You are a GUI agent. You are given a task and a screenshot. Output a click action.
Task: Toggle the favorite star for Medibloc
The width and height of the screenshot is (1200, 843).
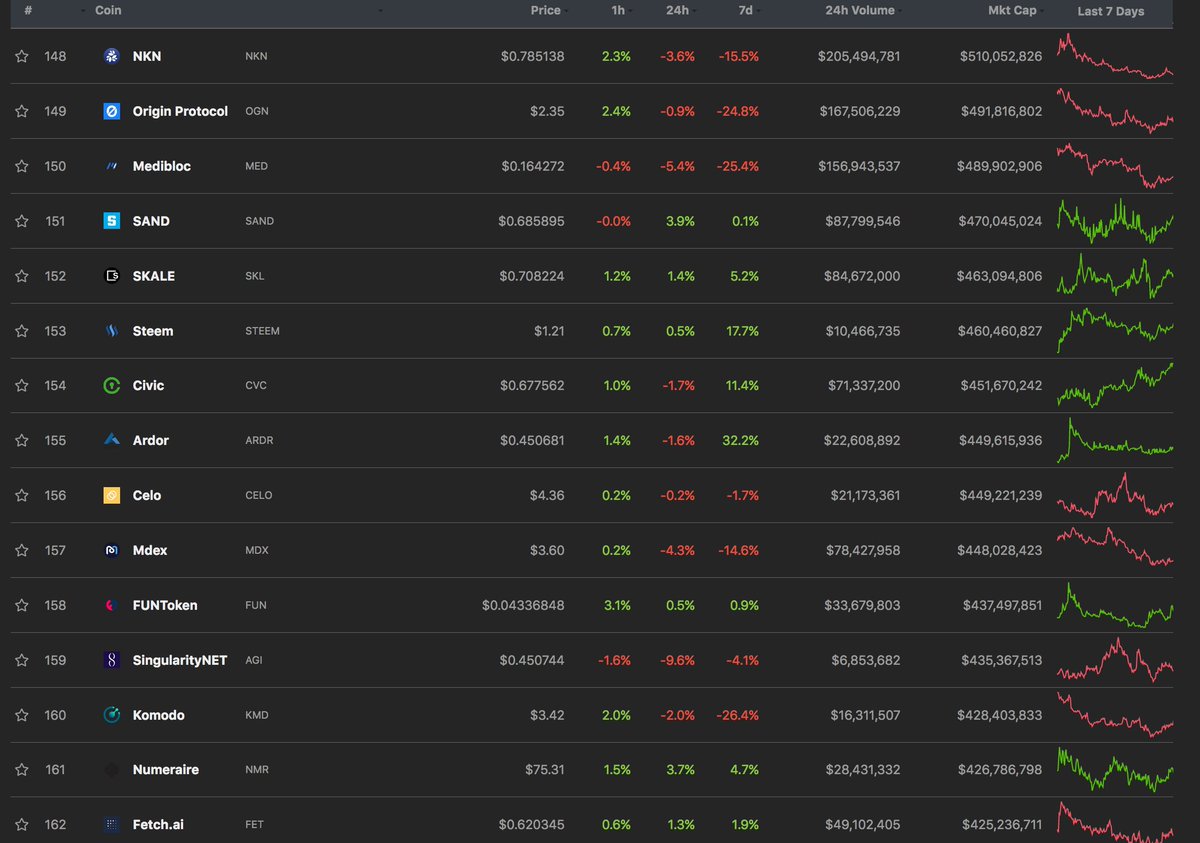coord(22,166)
